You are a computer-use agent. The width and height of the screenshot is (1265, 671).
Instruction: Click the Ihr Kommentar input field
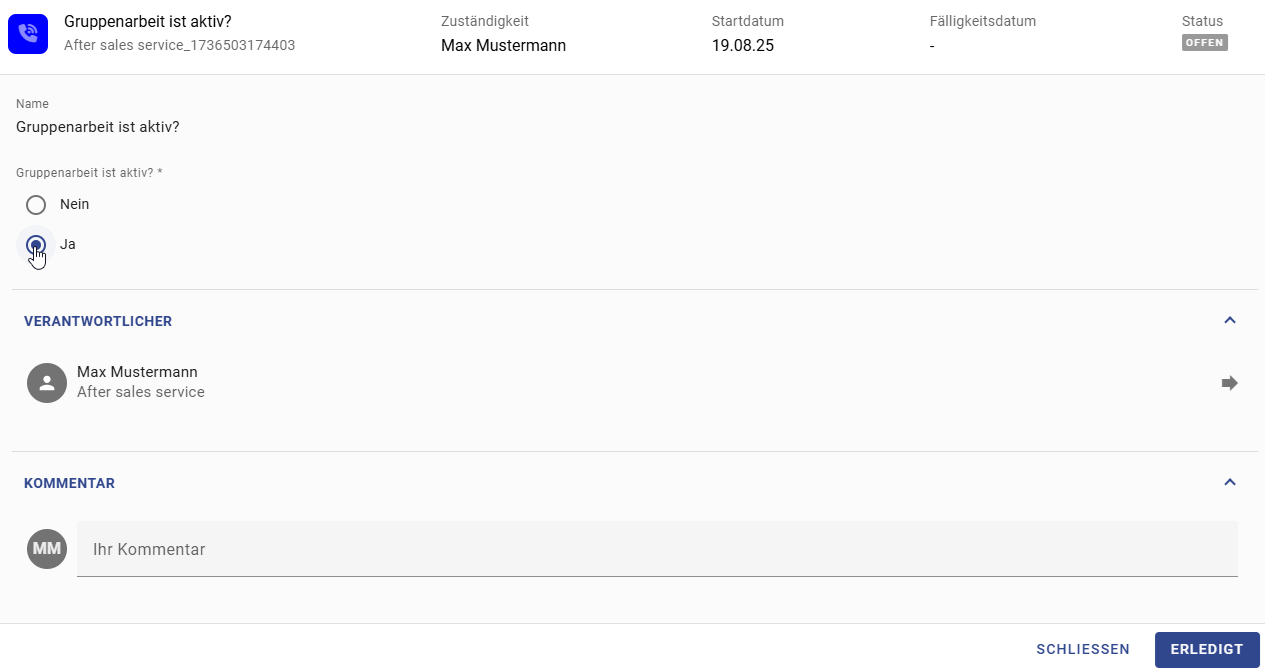pyautogui.click(x=400, y=549)
